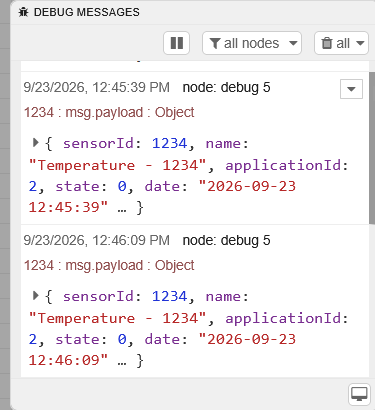375x410 pixels.
Task: Clear all debug messages with trash icon
Action: [x=327, y=43]
